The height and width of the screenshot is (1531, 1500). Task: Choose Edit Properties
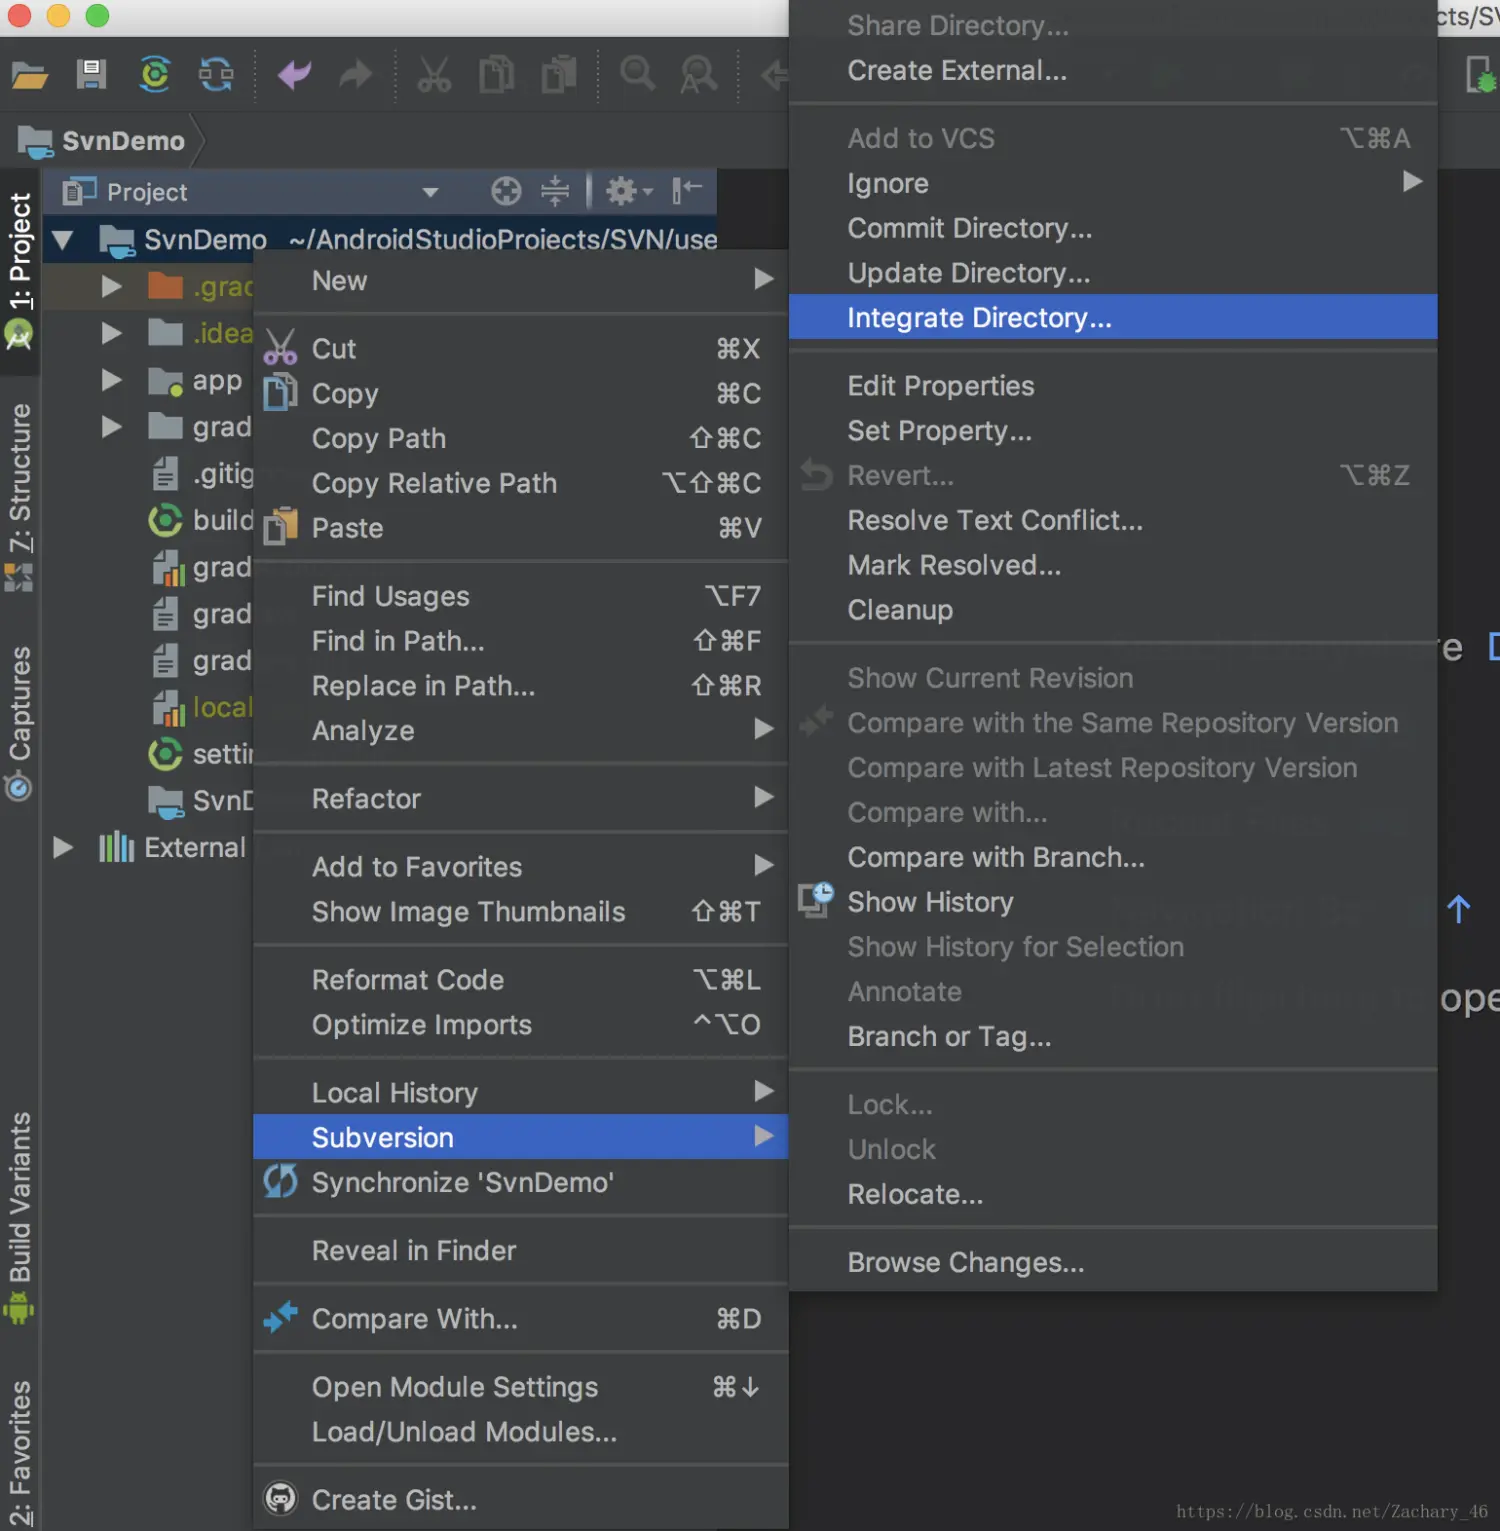pos(1113,386)
